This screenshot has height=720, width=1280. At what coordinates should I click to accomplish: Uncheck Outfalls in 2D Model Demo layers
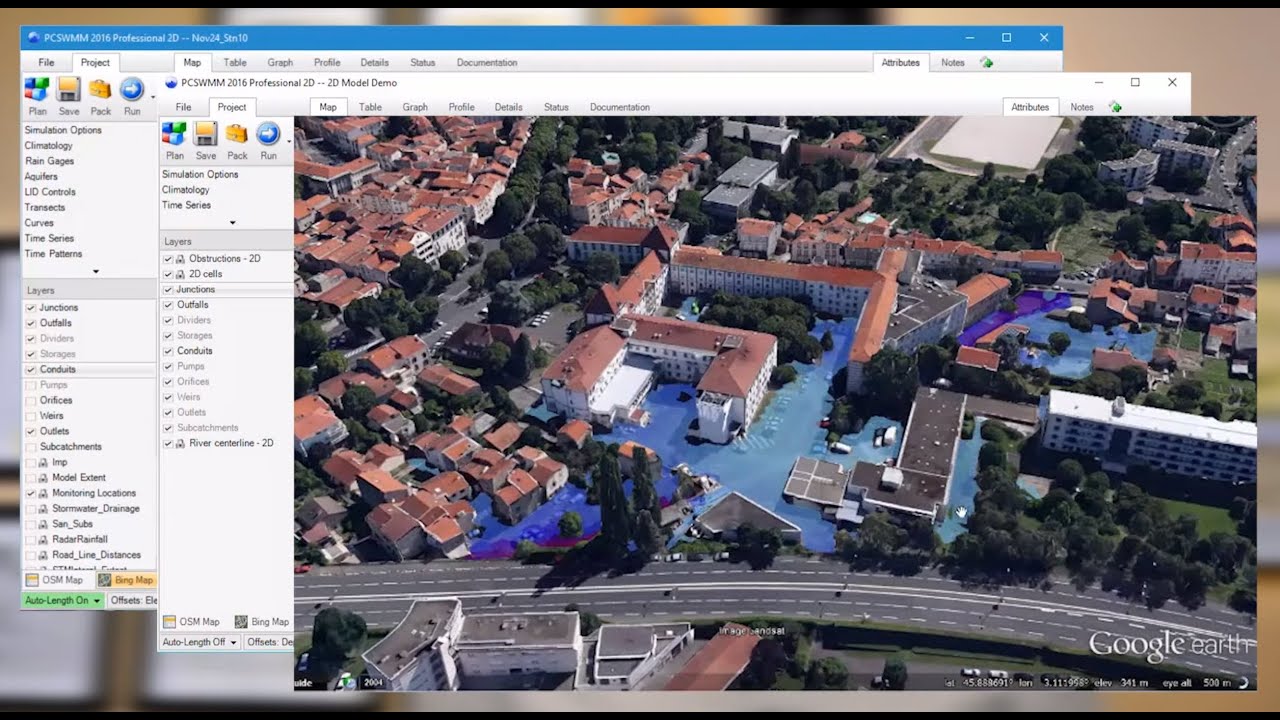168,305
